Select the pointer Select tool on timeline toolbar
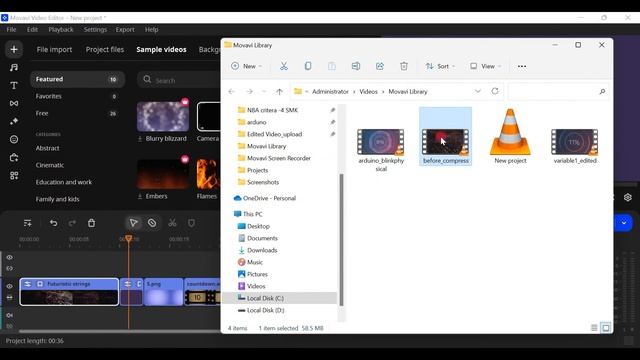640x360 pixels. point(133,223)
